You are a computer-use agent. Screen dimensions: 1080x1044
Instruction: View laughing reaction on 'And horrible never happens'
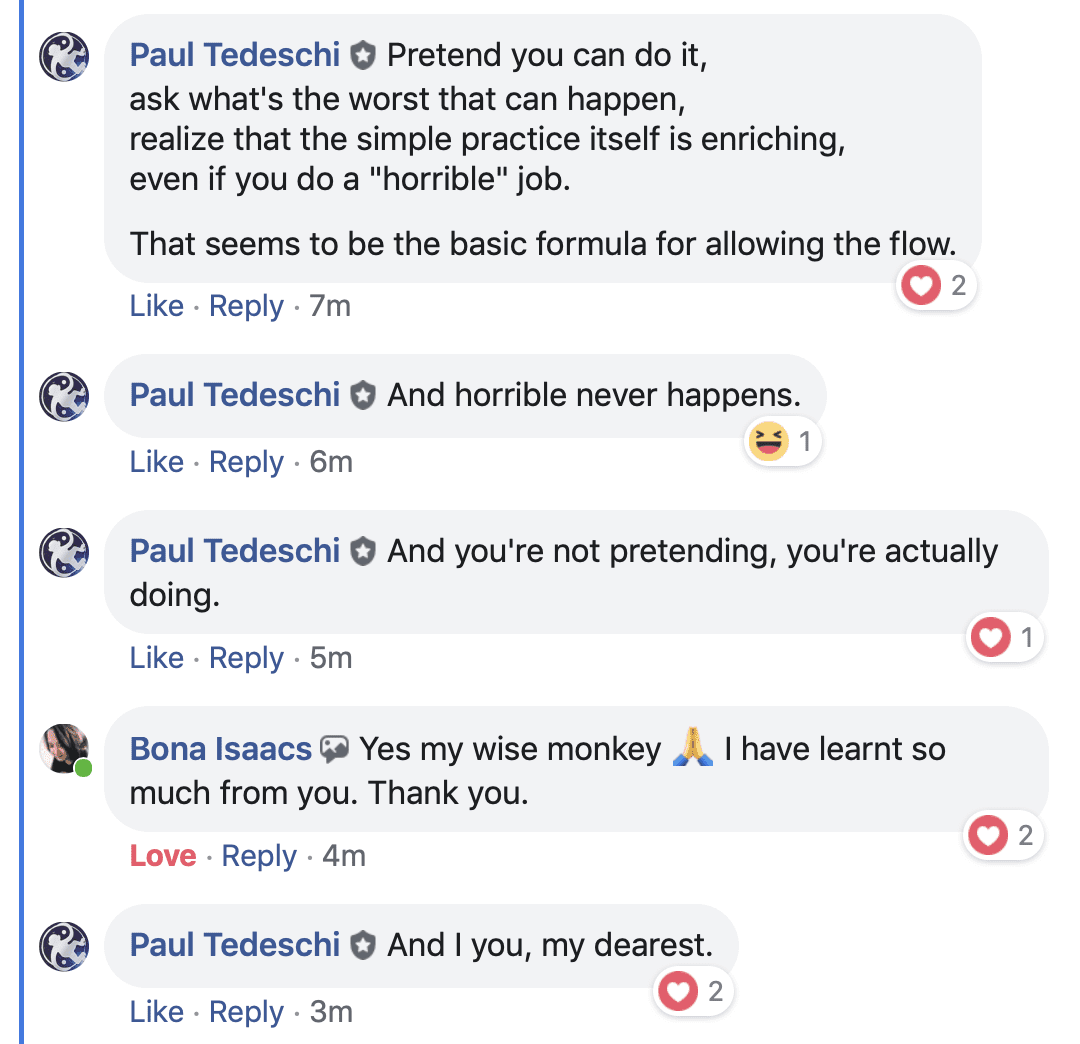[x=783, y=441]
